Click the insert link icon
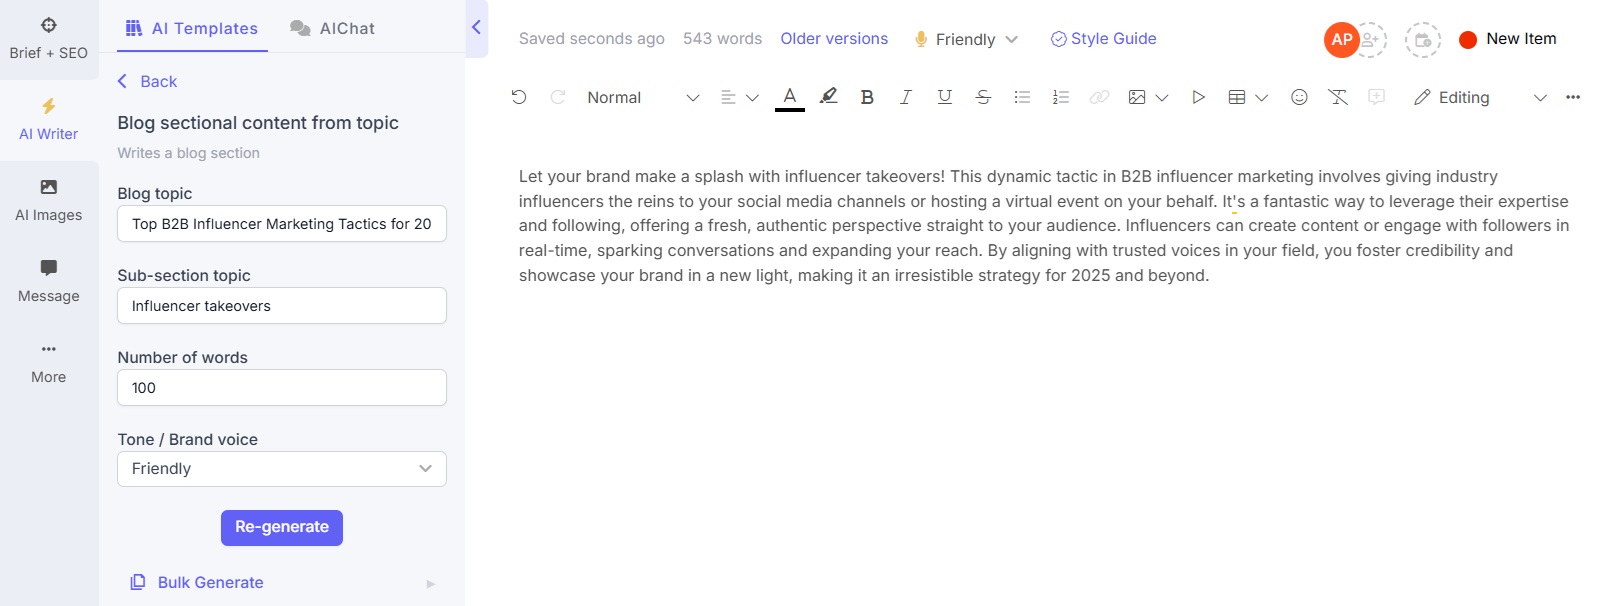The width and height of the screenshot is (1598, 606). coord(1099,97)
